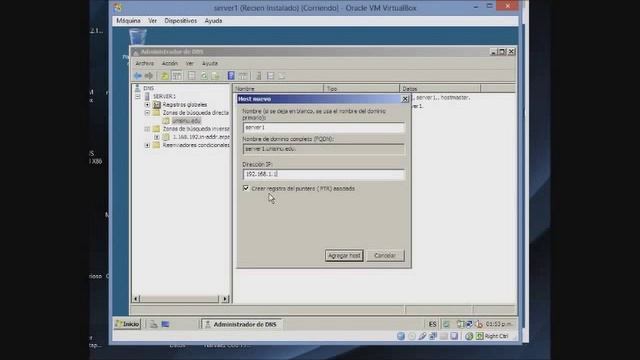The height and width of the screenshot is (360, 640).
Task: Expand Registros globales node
Action: coord(147,104)
